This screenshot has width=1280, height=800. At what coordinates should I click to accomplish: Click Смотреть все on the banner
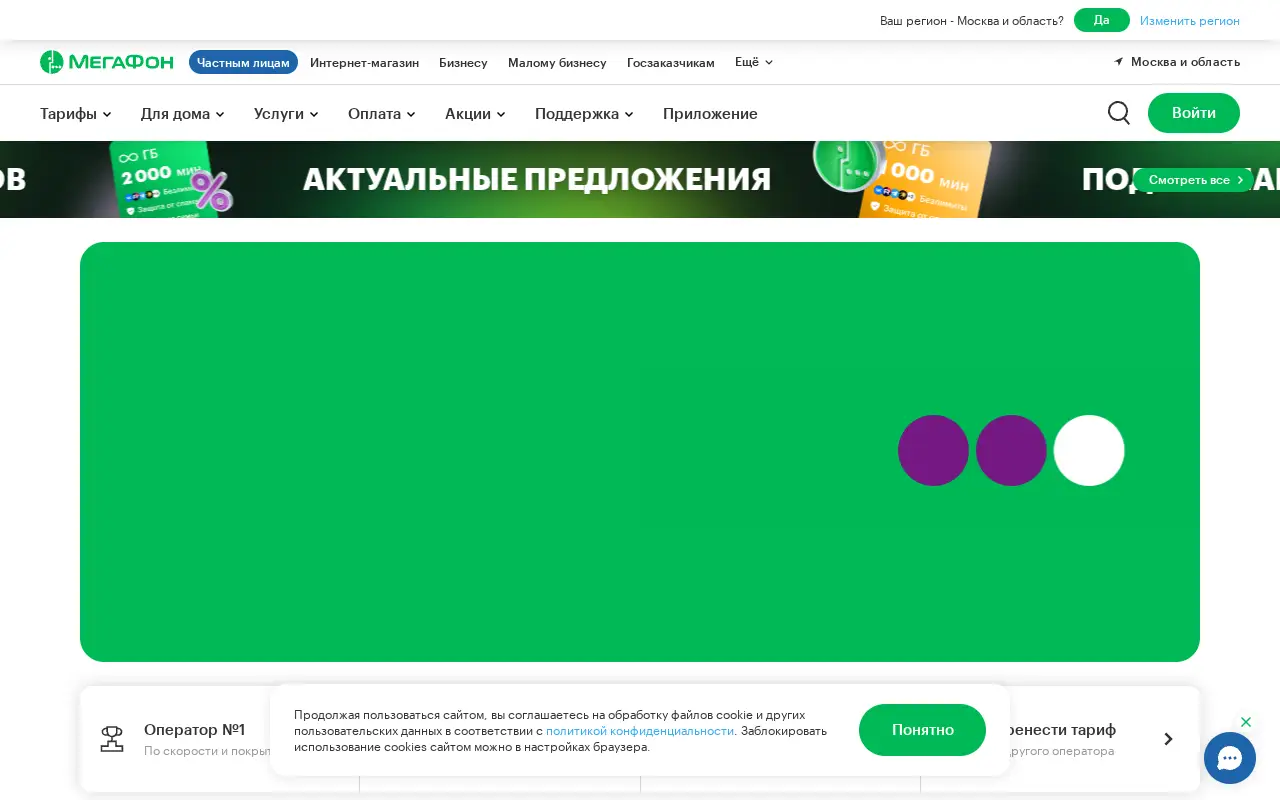(x=1194, y=180)
